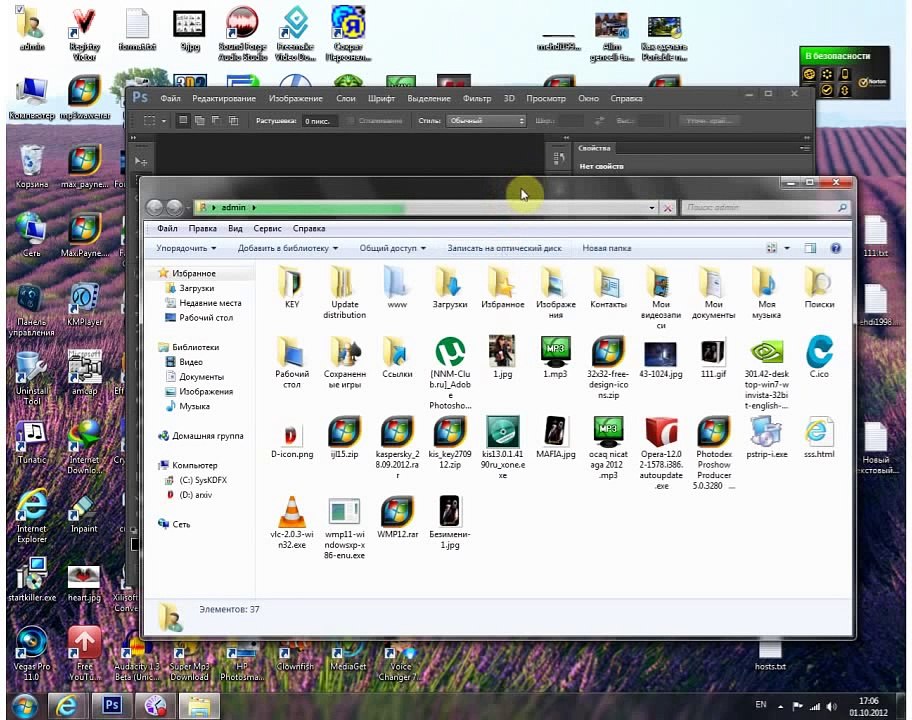This screenshot has height=720, width=912.
Task: Click taskbar volume speaker icon
Action: click(831, 707)
